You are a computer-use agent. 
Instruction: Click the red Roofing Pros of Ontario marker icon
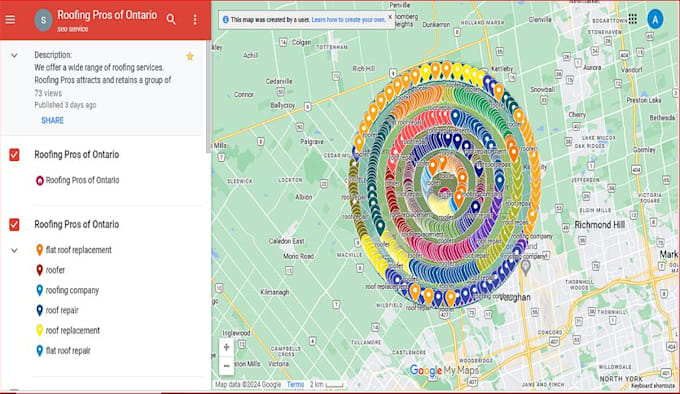point(39,180)
